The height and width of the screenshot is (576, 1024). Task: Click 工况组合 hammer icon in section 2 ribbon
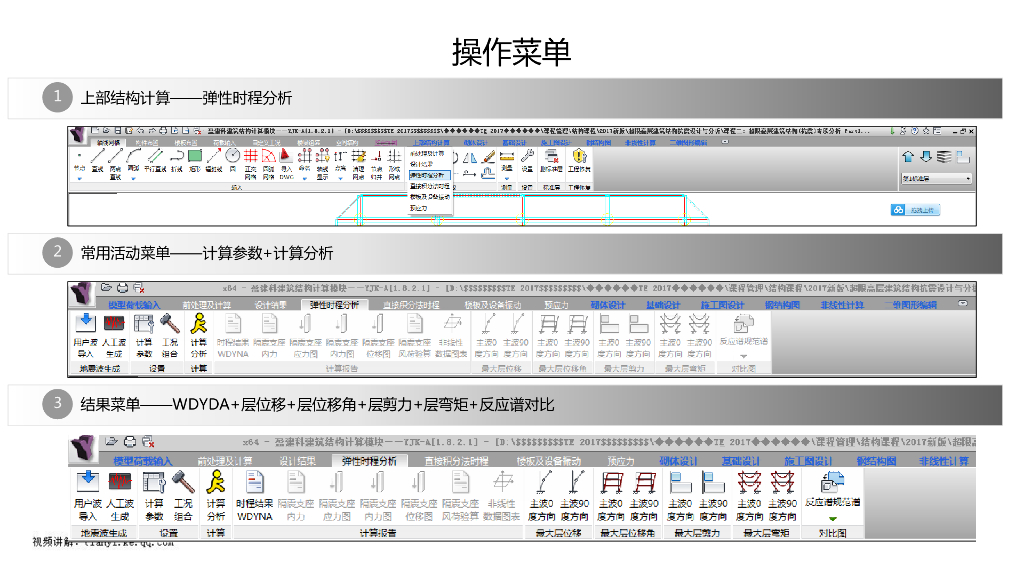point(170,335)
